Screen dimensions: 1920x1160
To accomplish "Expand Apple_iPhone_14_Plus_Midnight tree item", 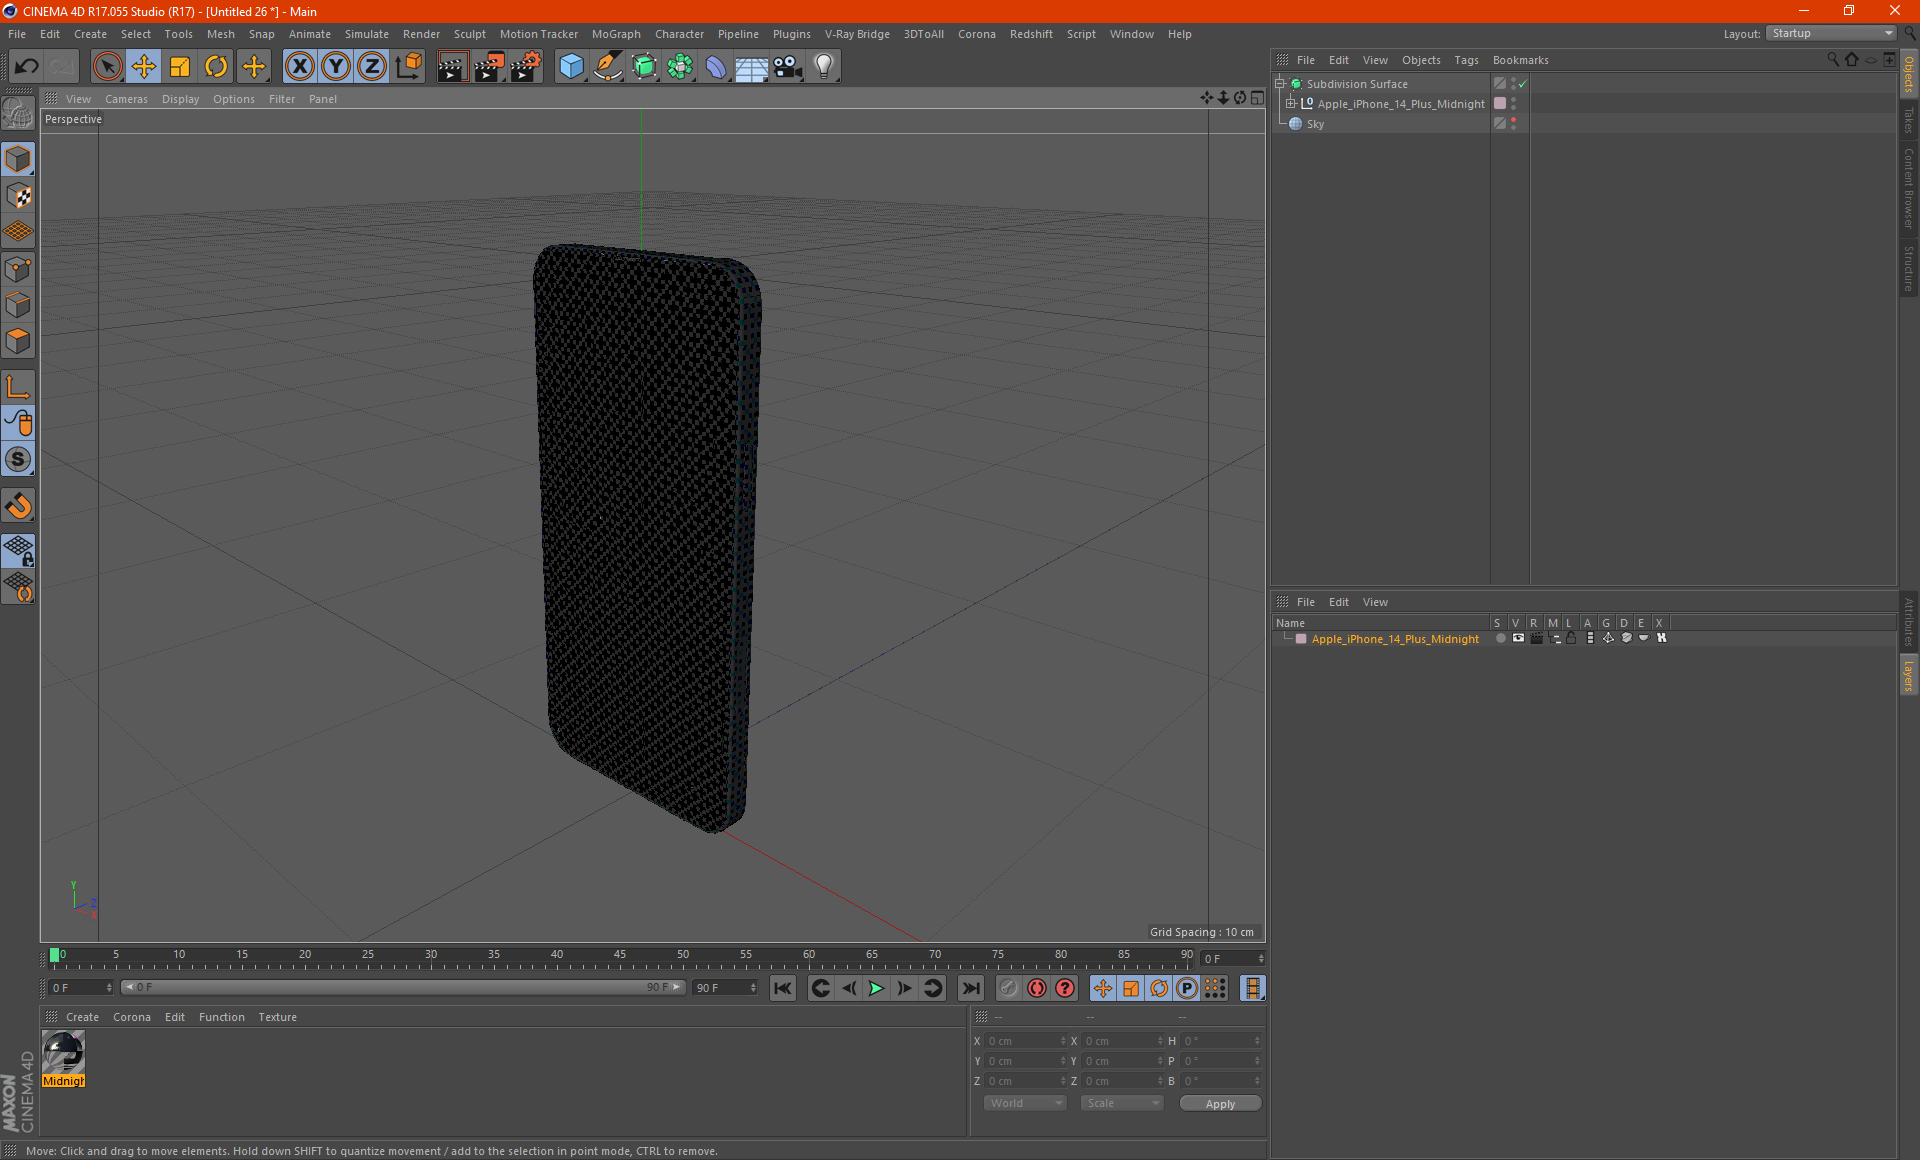I will click(1289, 103).
